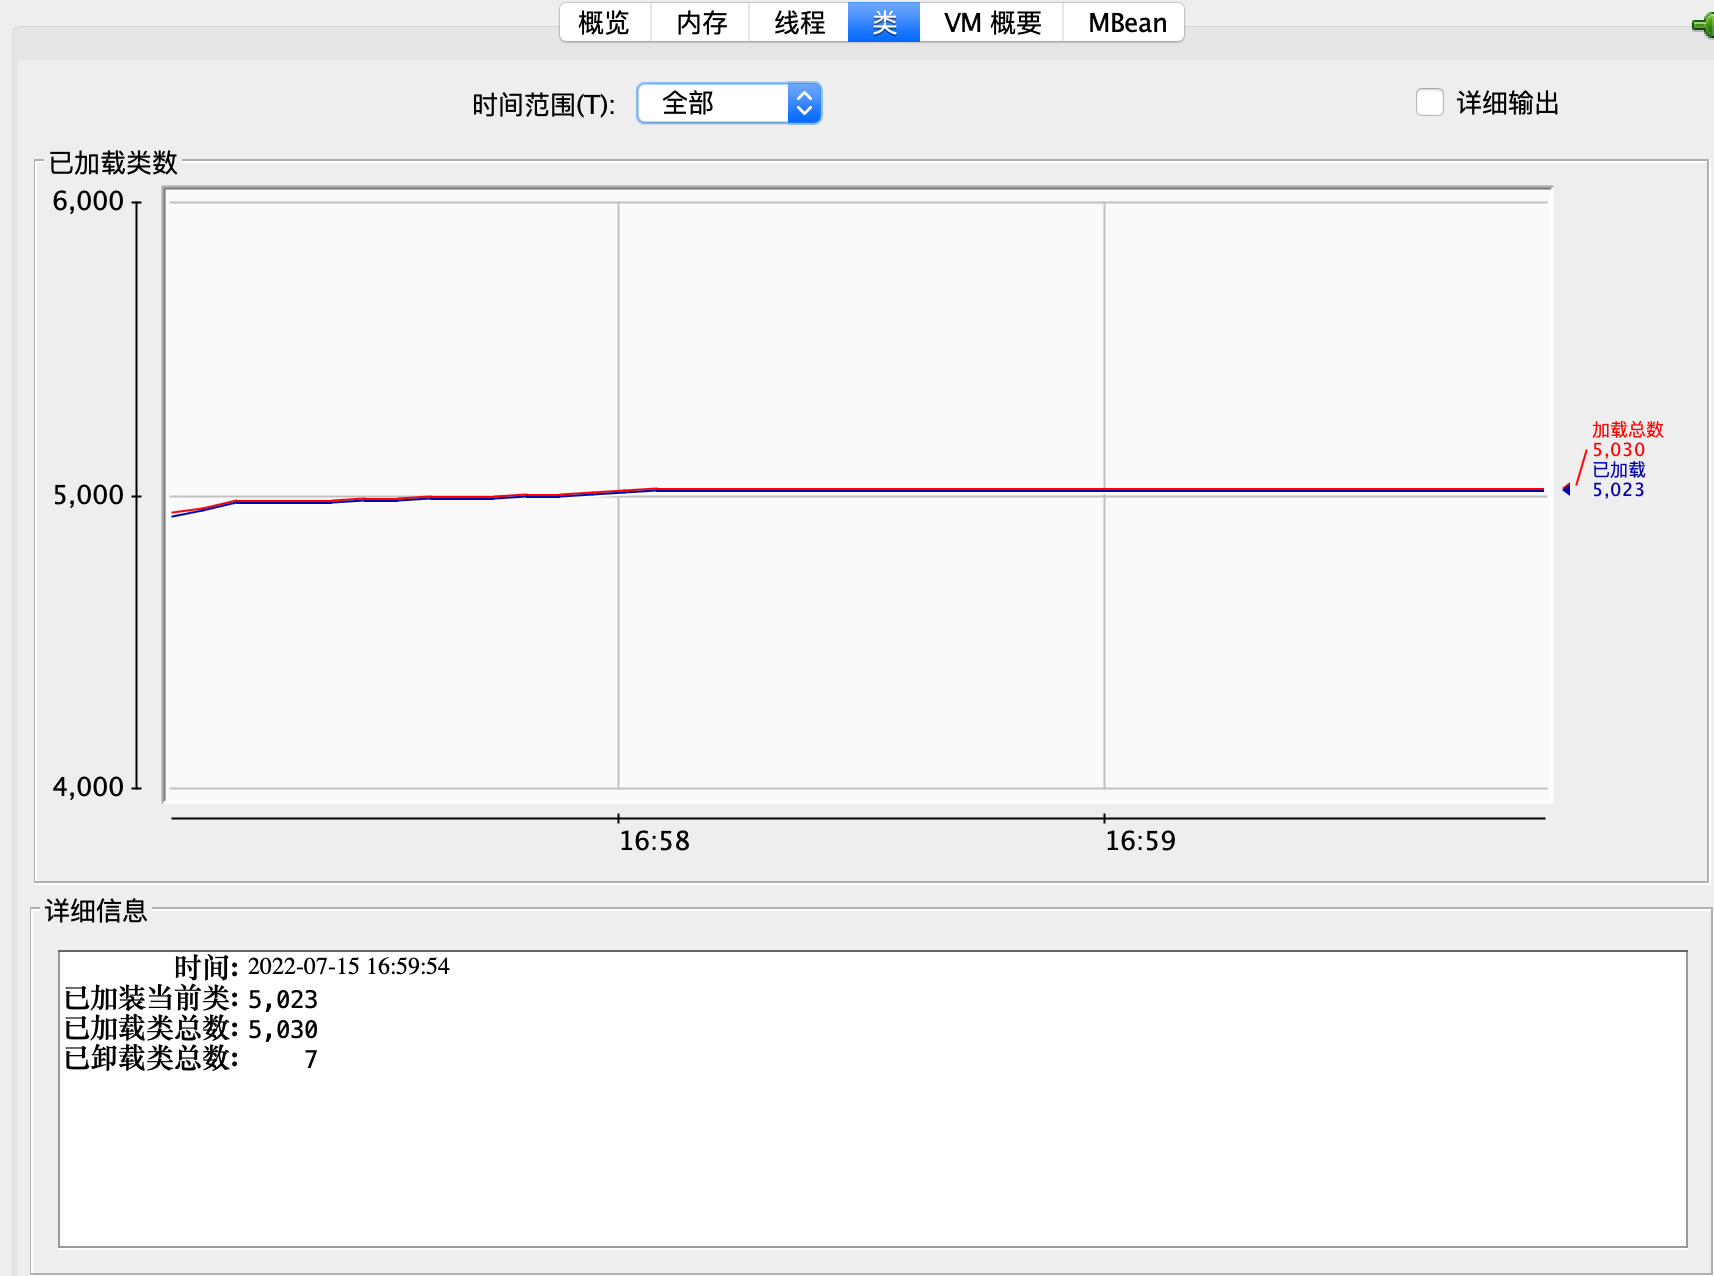
Task: Enable the 详细输出 checkbox
Action: (1430, 103)
